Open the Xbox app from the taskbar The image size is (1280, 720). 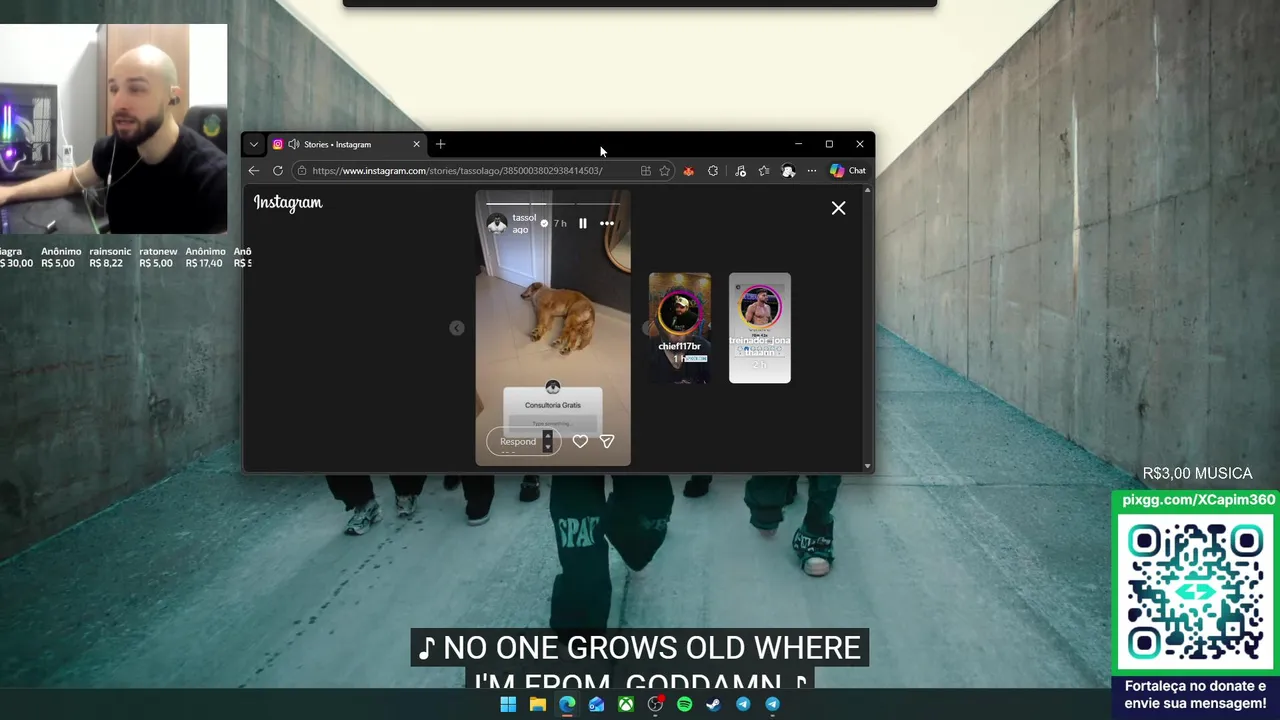[626, 704]
